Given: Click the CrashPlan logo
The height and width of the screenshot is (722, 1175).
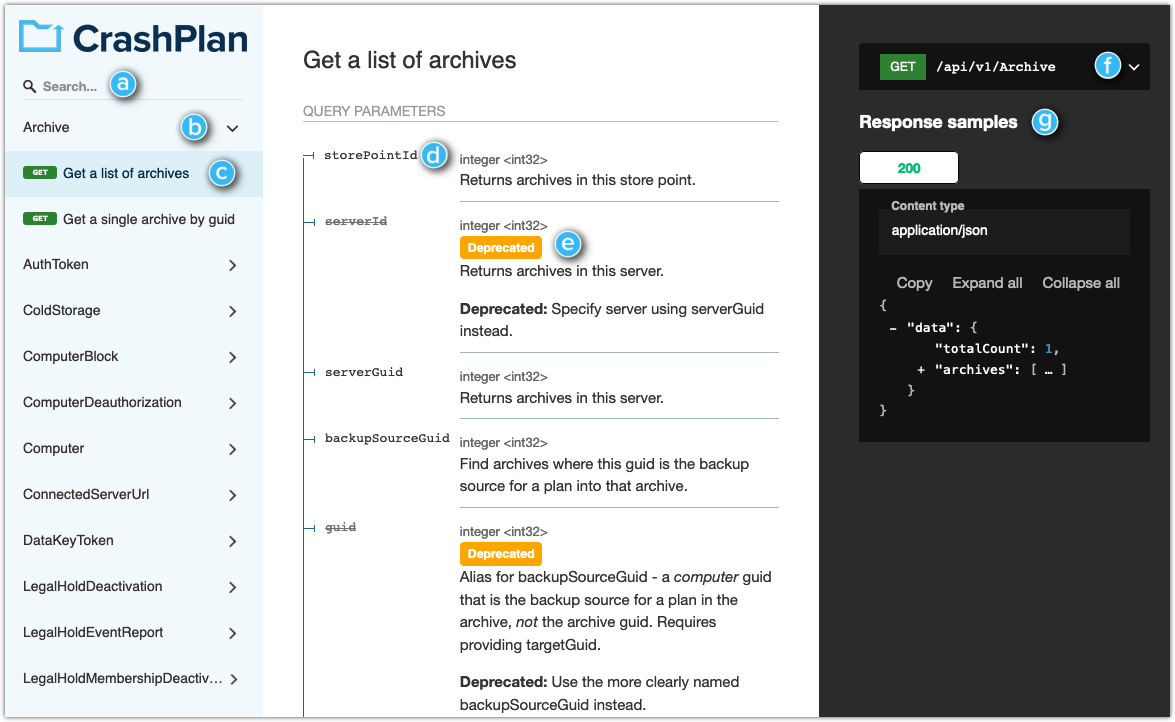Looking at the screenshot, I should pos(133,37).
